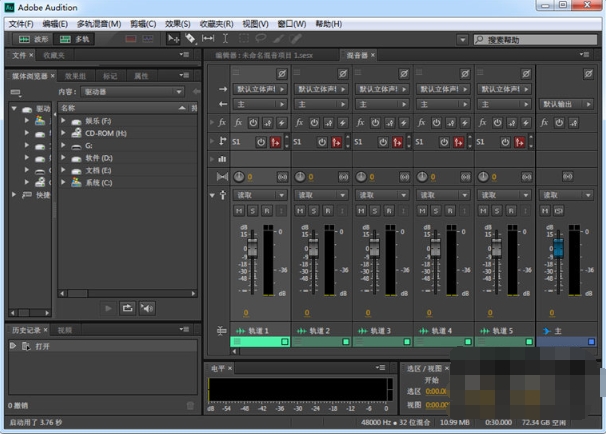Open the 效果(S) menu
The height and width of the screenshot is (434, 606).
pos(177,24)
